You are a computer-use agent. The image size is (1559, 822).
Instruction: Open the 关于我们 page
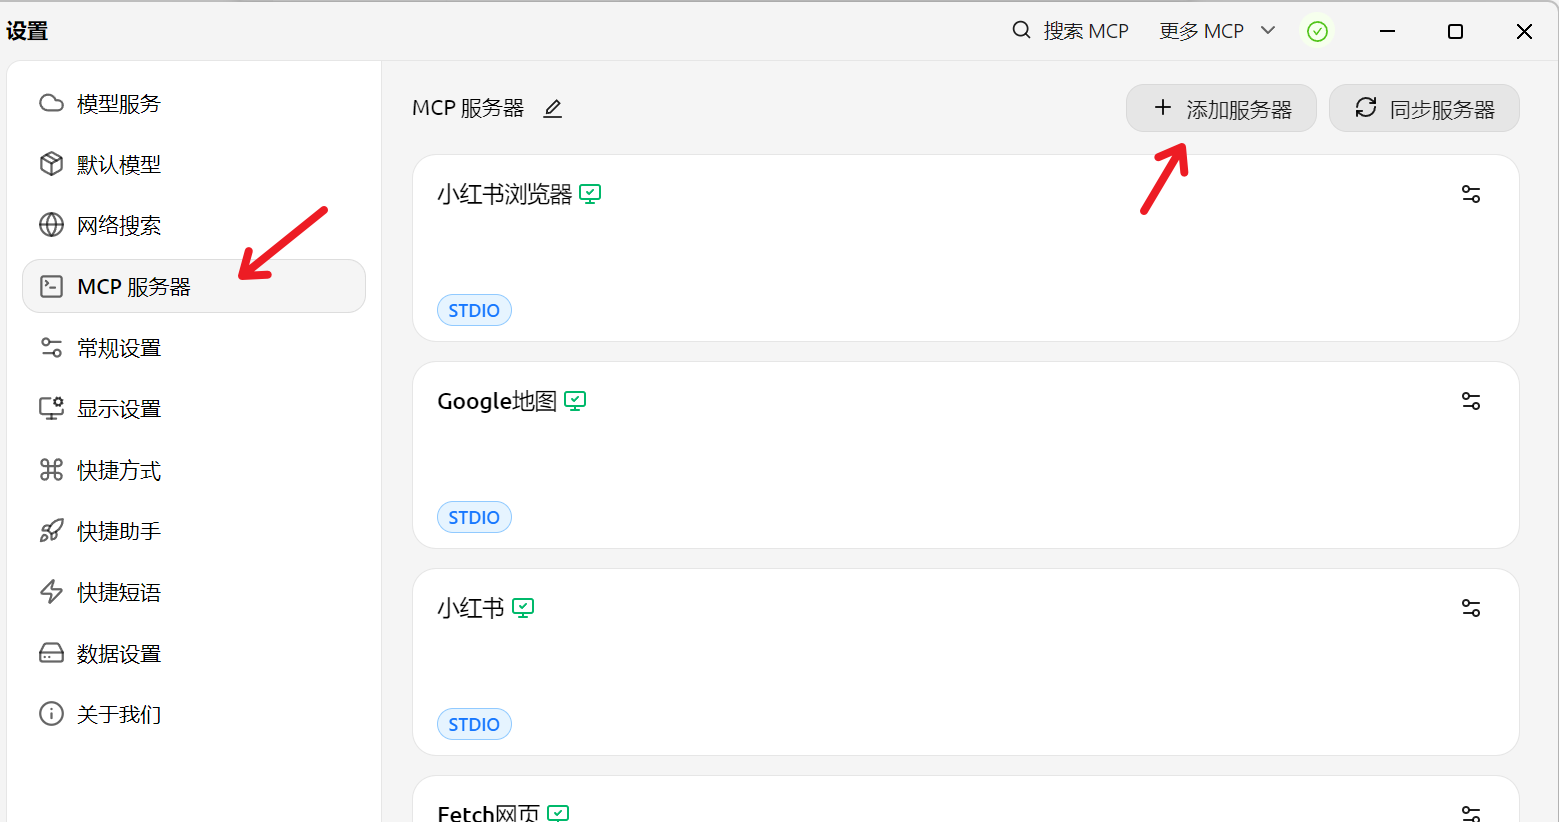point(193,714)
